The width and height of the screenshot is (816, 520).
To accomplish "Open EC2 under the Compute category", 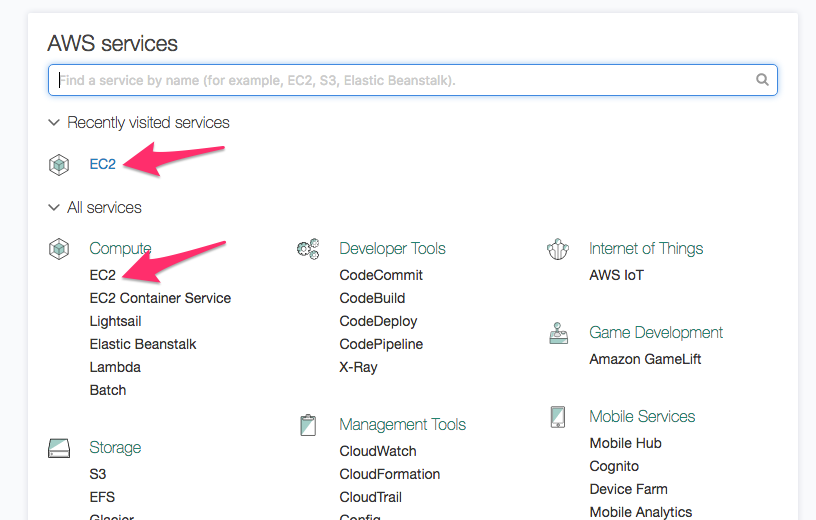I will point(103,275).
